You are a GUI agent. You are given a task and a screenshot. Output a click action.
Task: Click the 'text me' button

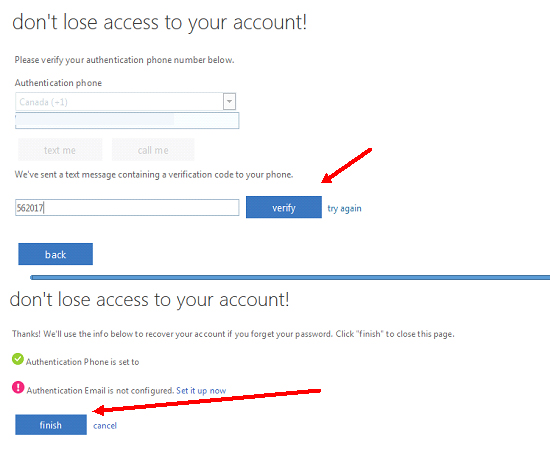pyautogui.click(x=60, y=150)
